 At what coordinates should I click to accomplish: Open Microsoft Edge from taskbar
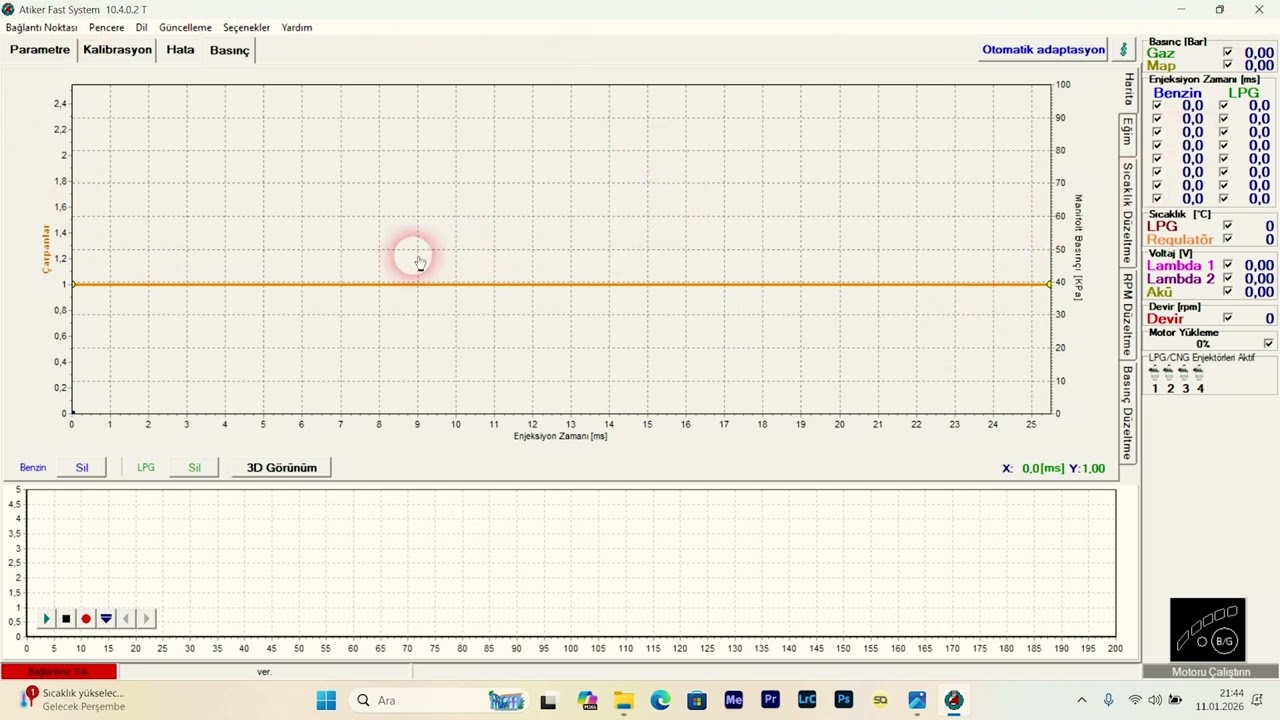660,700
